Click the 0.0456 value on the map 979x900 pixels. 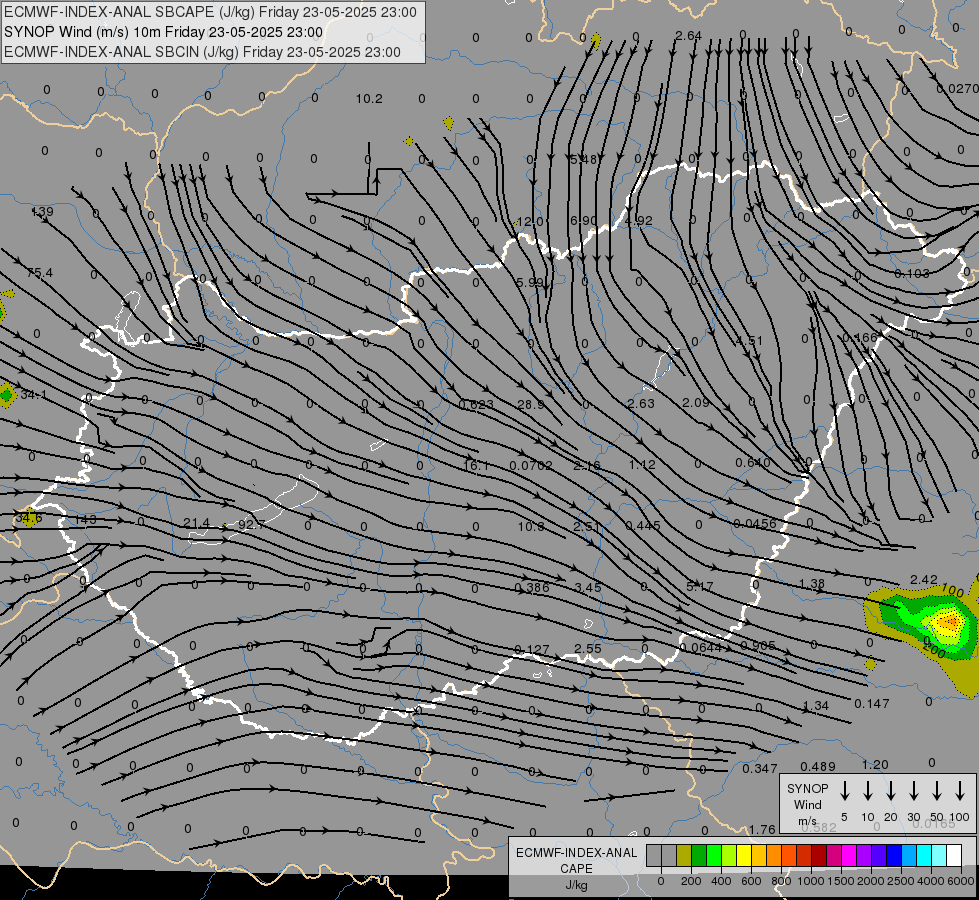[x=755, y=523]
